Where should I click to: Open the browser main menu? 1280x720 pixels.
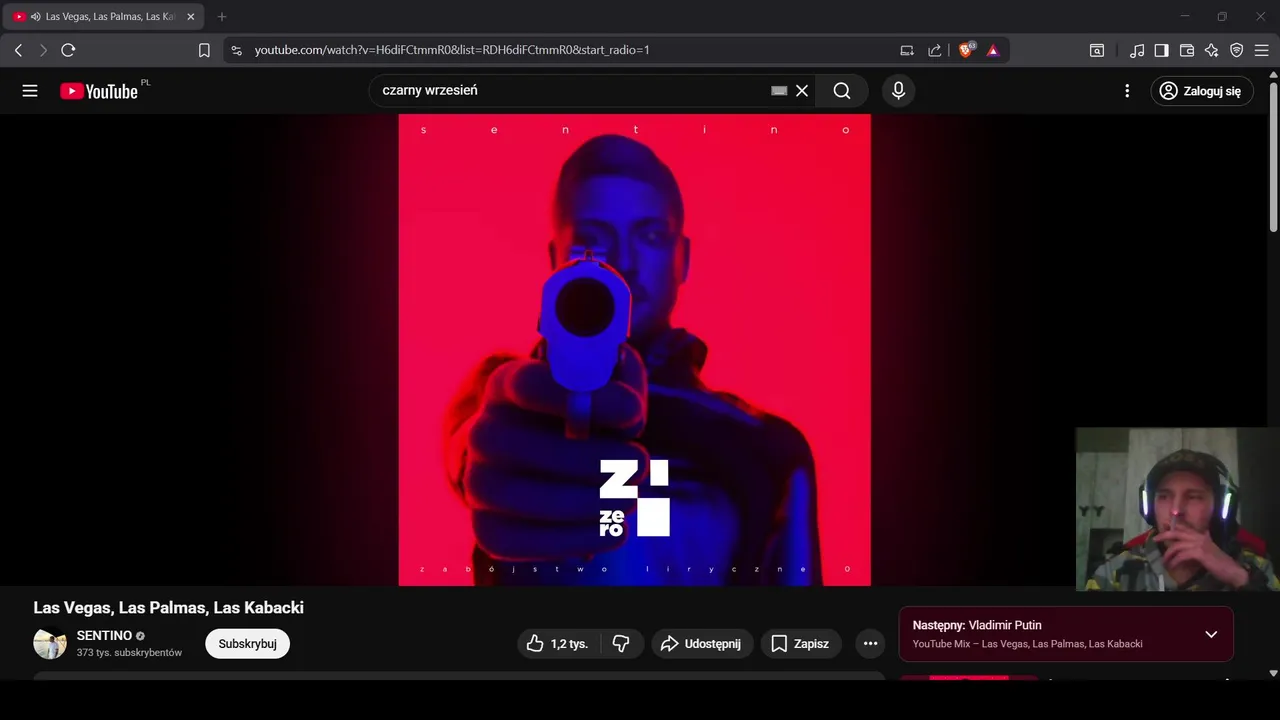coord(1262,50)
